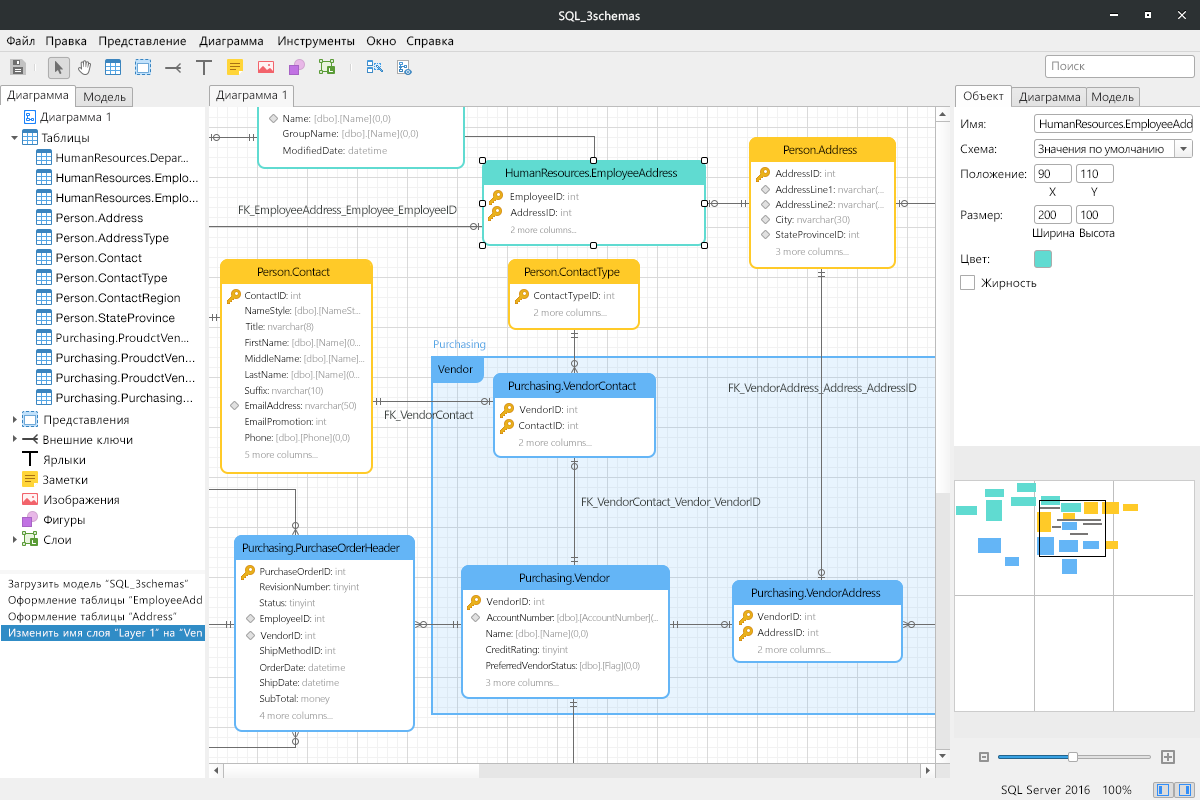Click the Vendor layer label

(x=456, y=369)
